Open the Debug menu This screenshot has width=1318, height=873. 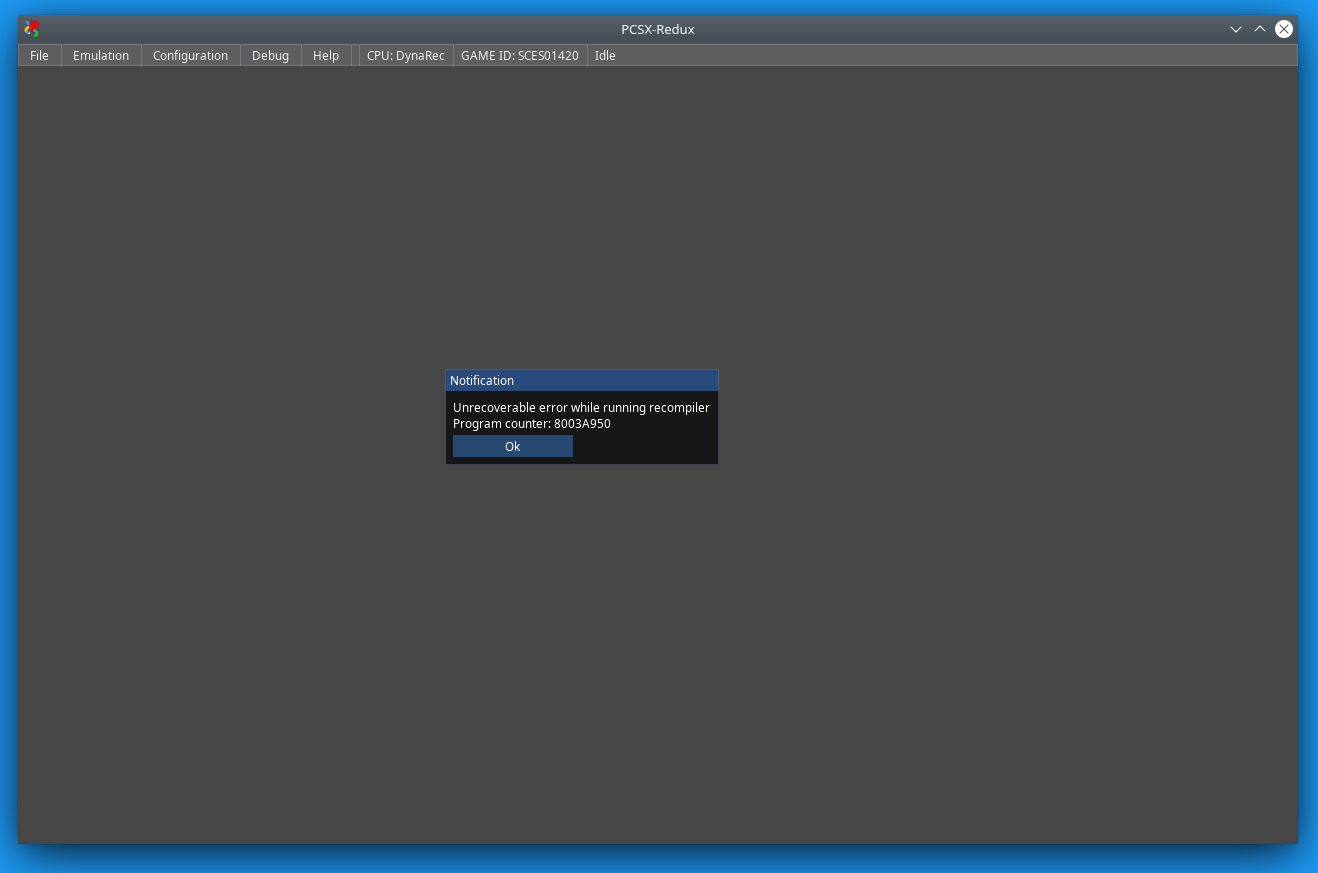pos(270,55)
